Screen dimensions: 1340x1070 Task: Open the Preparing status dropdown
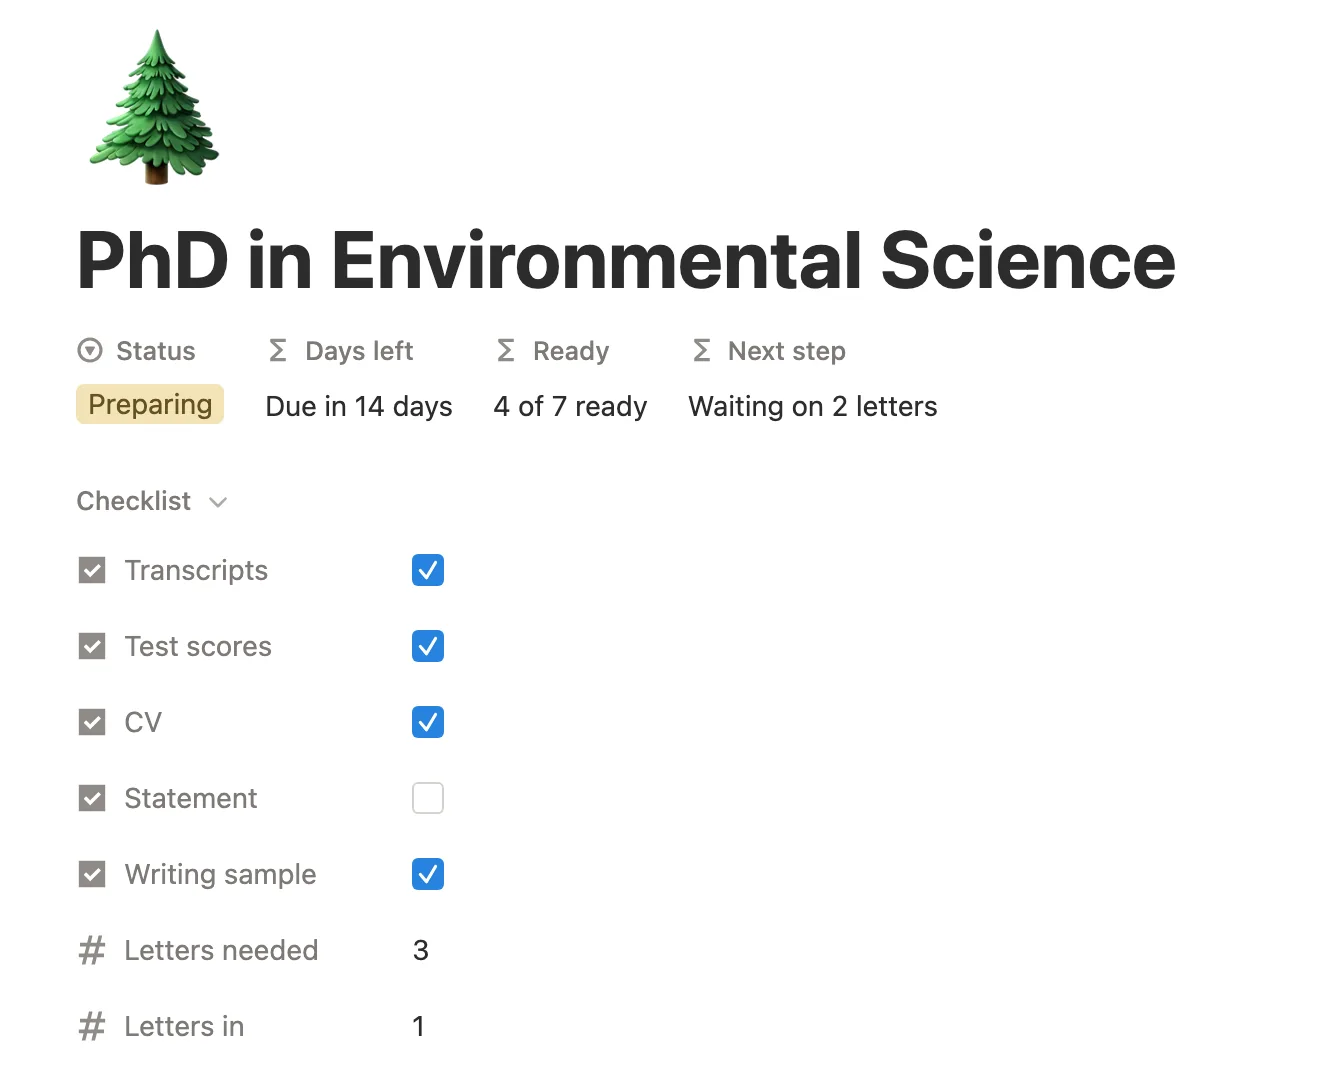point(150,404)
